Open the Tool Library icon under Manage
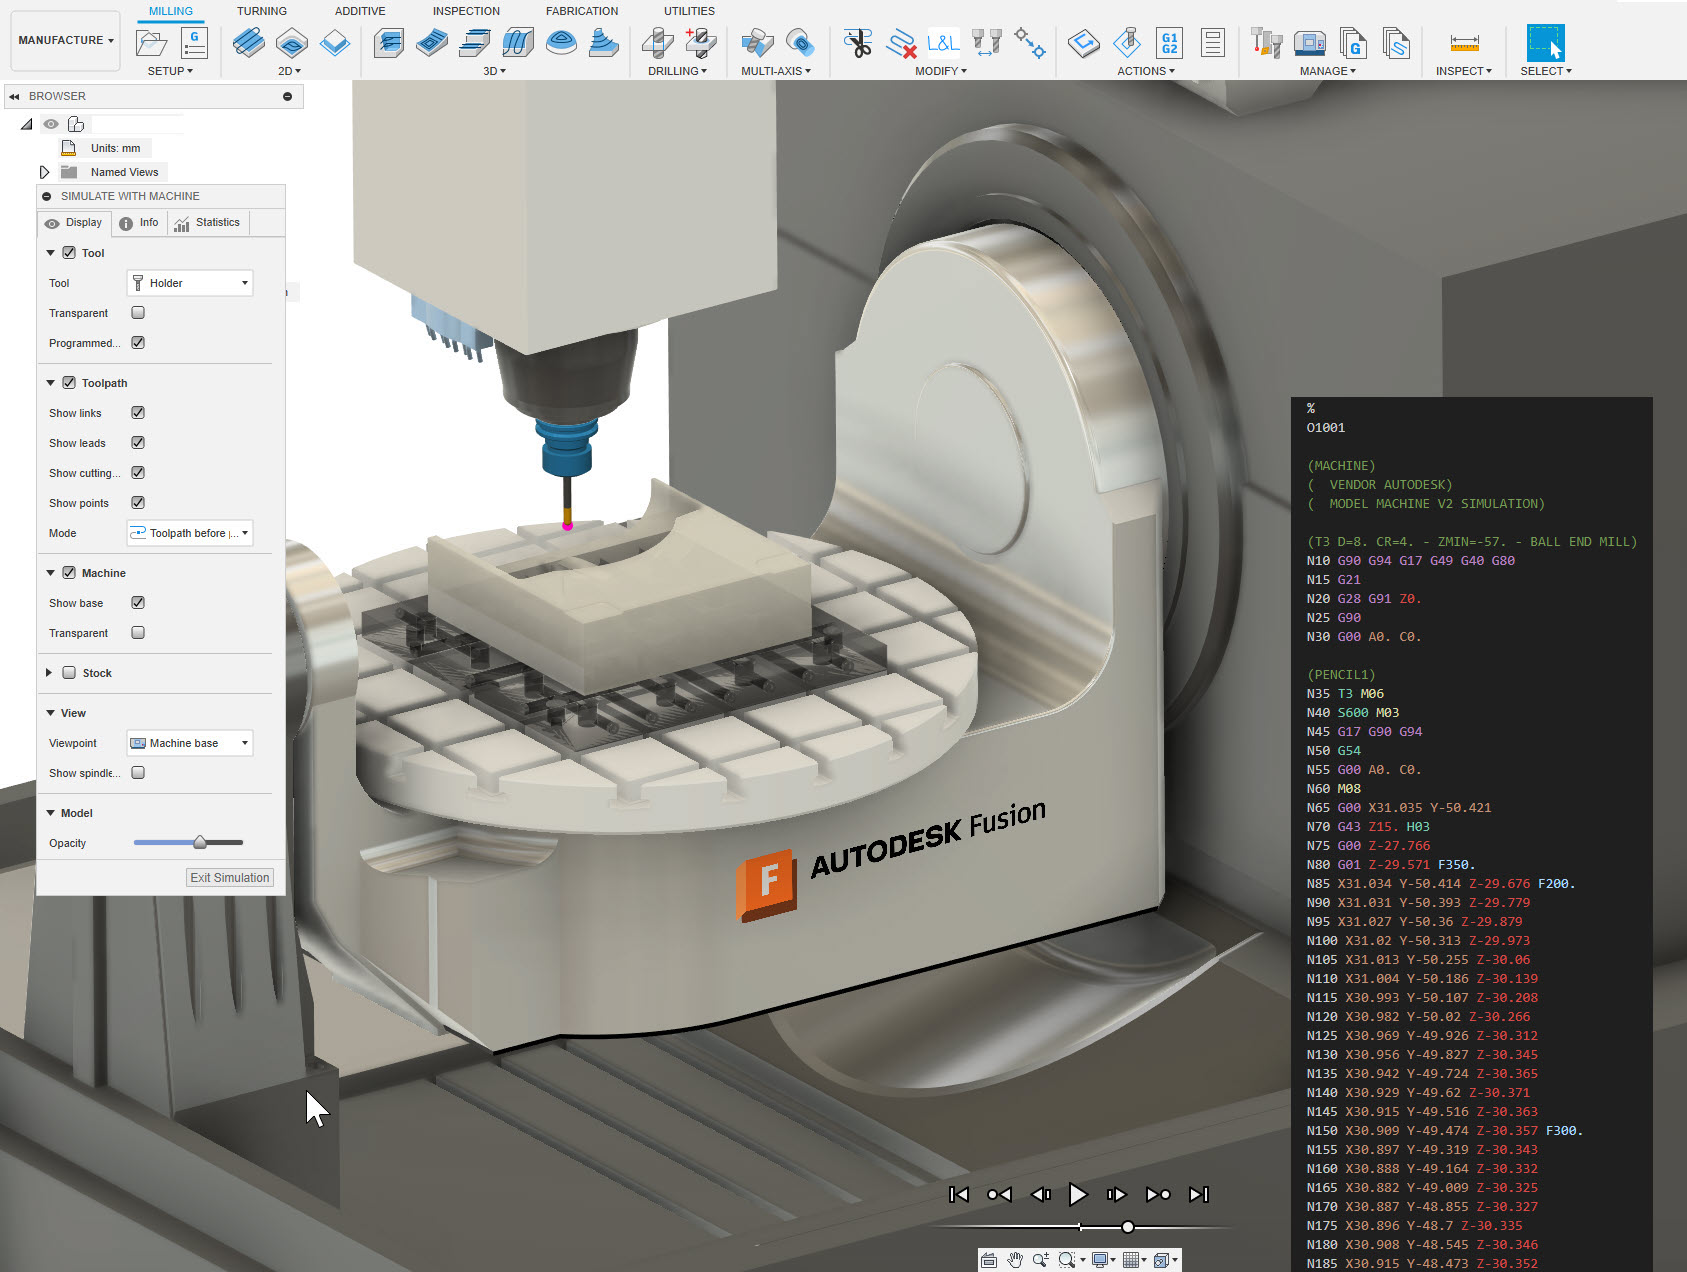The width and height of the screenshot is (1687, 1272). coord(1266,43)
